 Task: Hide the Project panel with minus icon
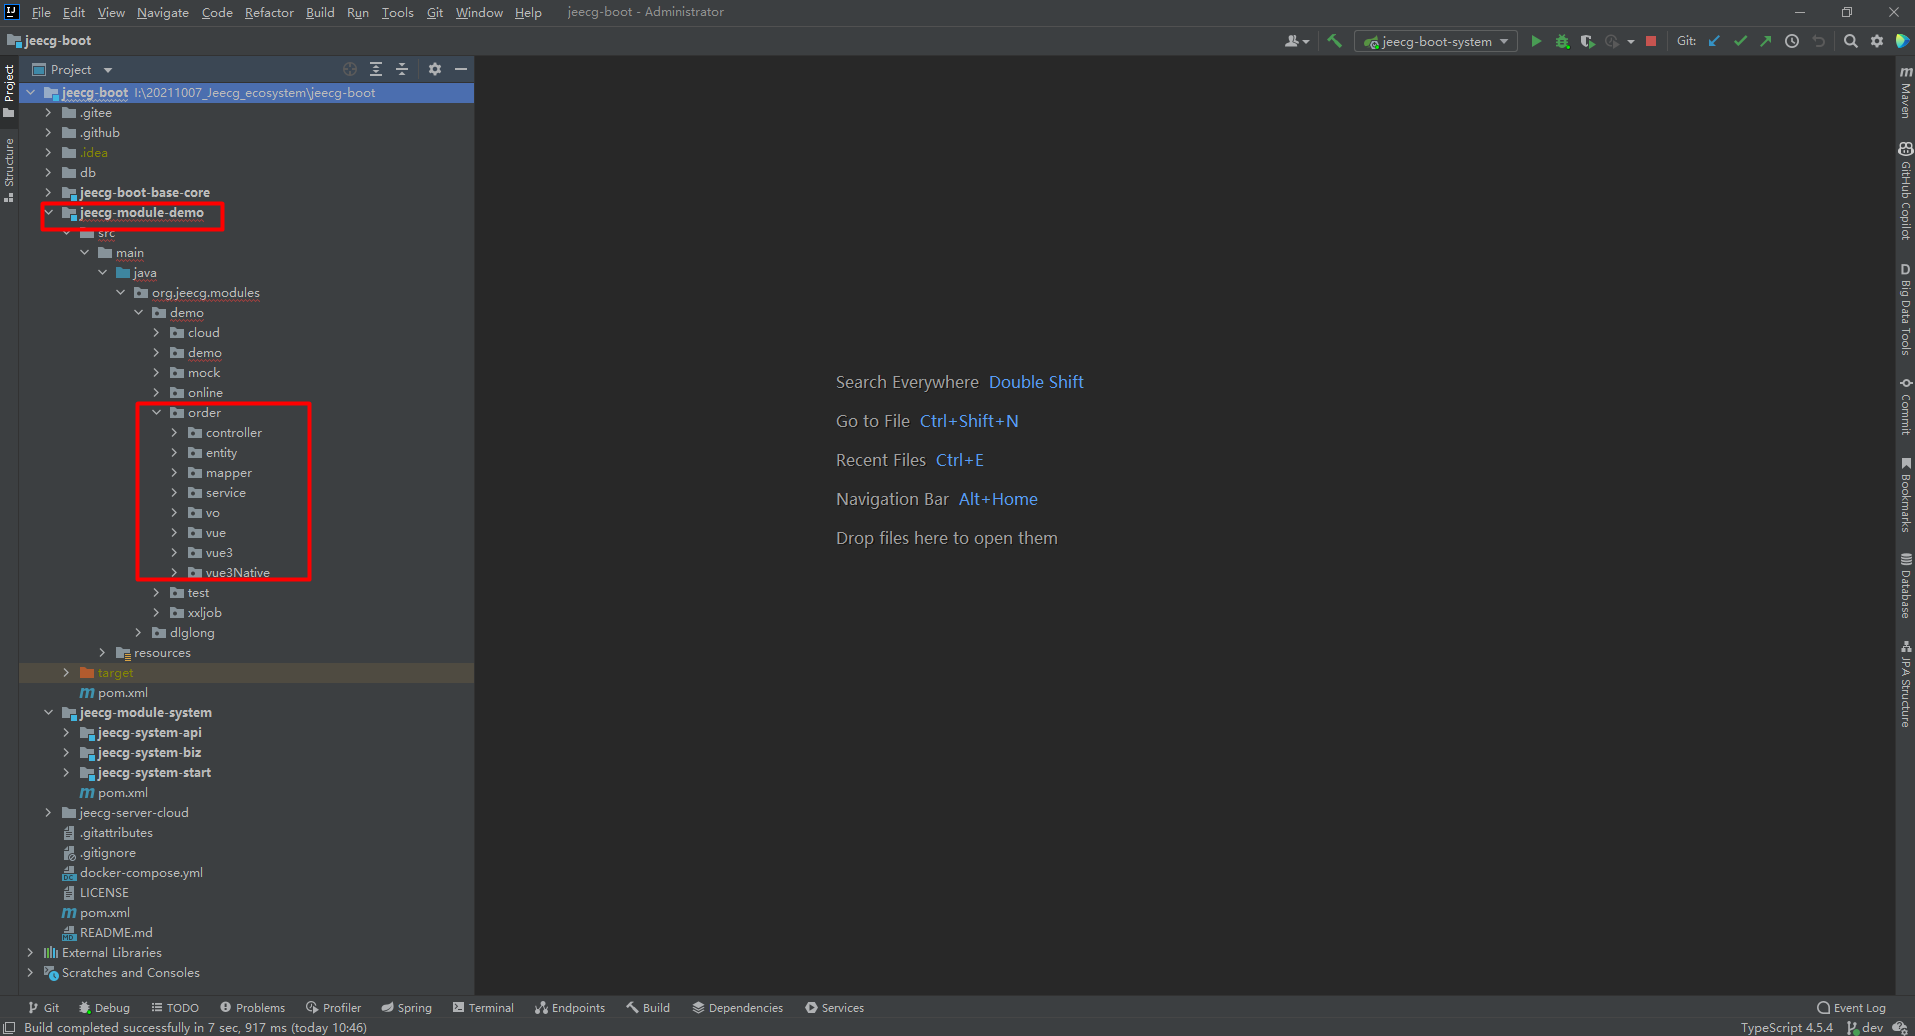461,69
